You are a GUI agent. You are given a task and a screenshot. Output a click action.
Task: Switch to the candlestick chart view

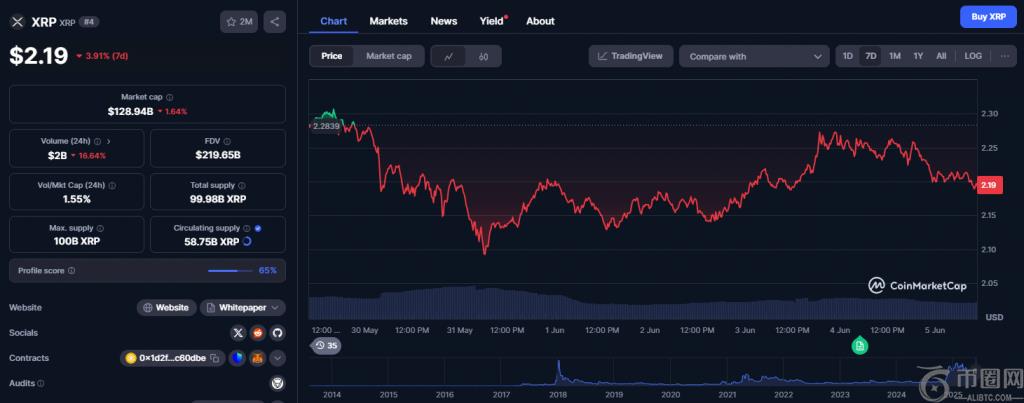pos(482,56)
